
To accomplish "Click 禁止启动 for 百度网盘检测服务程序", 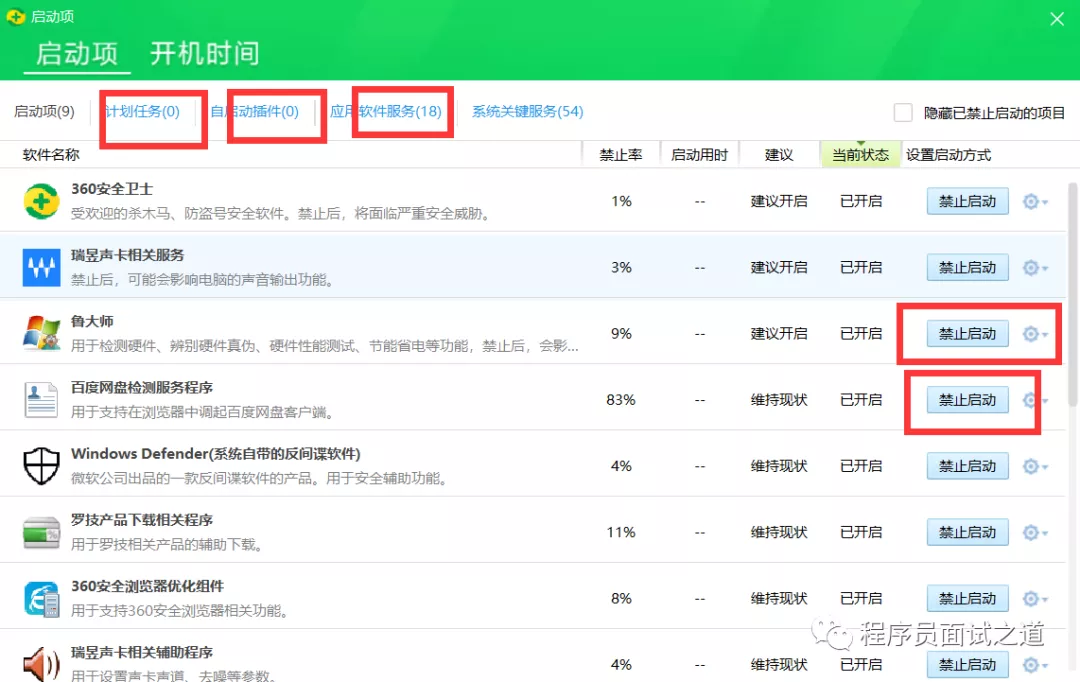I will click(x=968, y=400).
